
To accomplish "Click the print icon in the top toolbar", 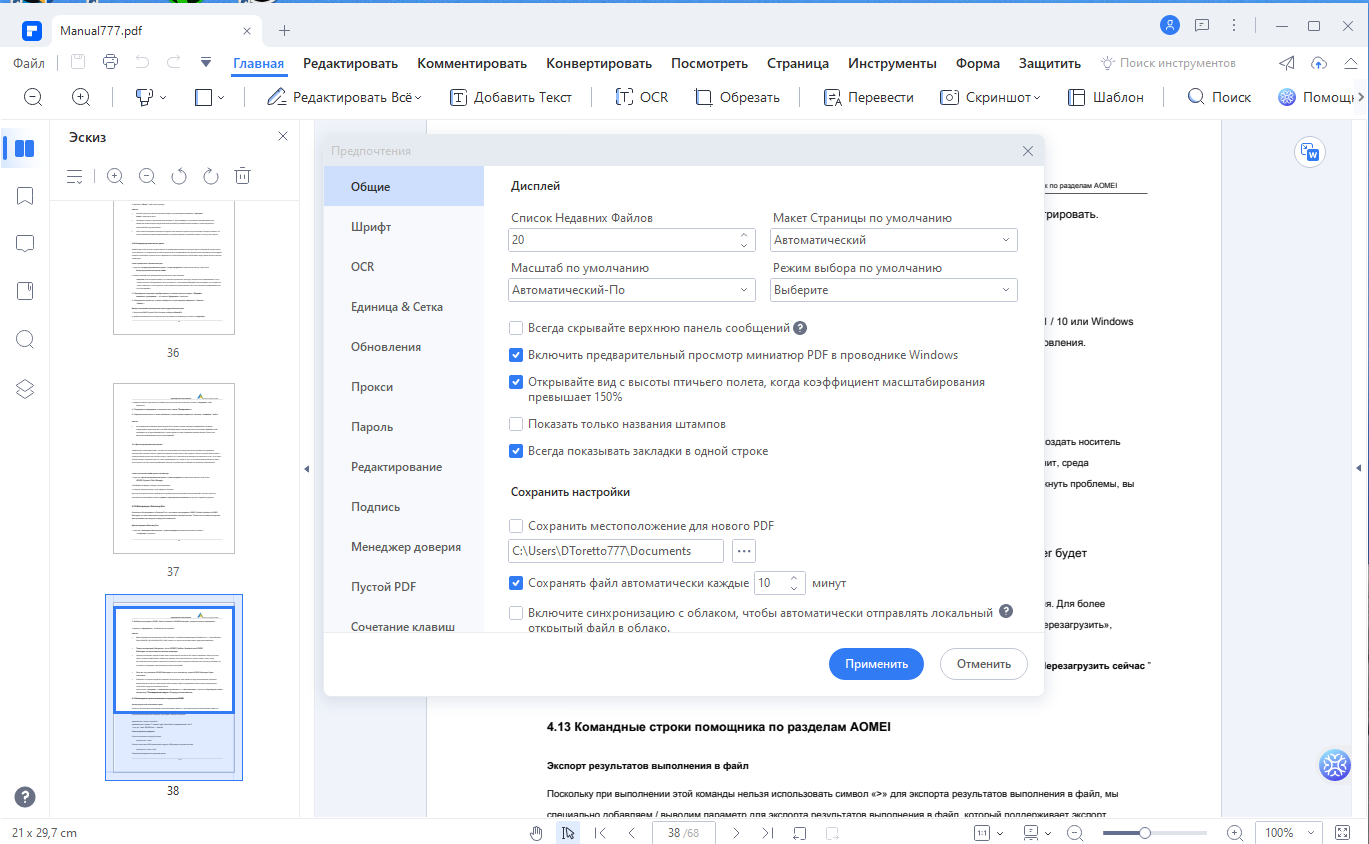I will tap(110, 62).
